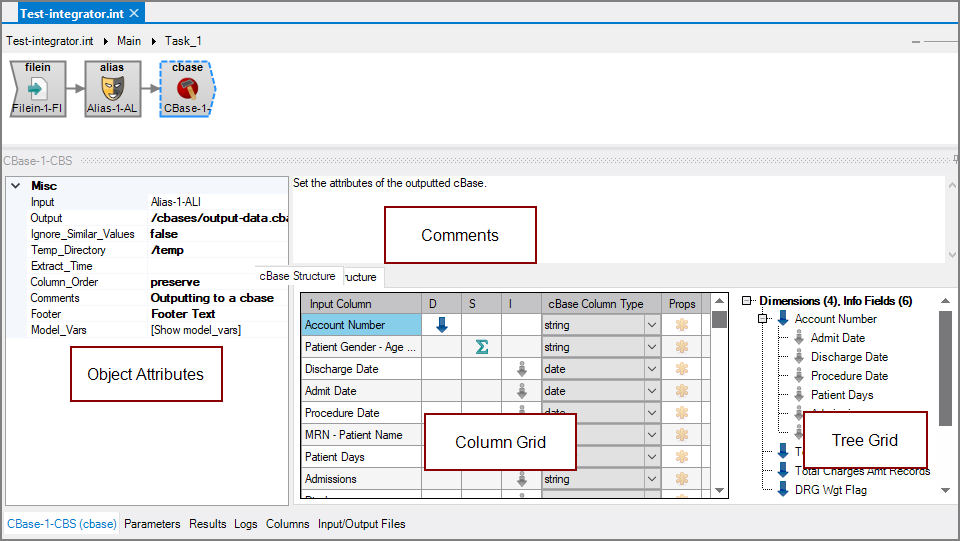This screenshot has height=541, width=960.
Task: Open column type dropdown for Admissions row
Action: tap(651, 479)
